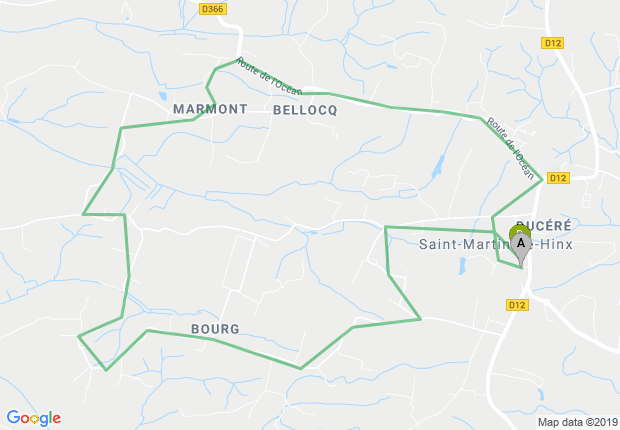Click the small blue pond above MARMONT
Screen dimensions: 620x430
[x=163, y=96]
